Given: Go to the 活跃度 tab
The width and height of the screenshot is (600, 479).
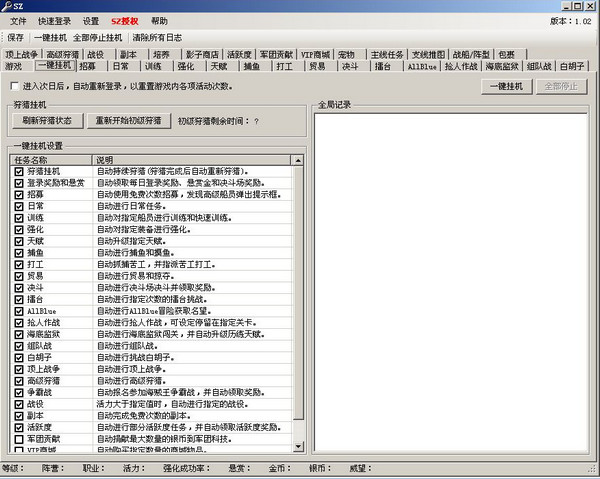Looking at the screenshot, I should pos(239,55).
